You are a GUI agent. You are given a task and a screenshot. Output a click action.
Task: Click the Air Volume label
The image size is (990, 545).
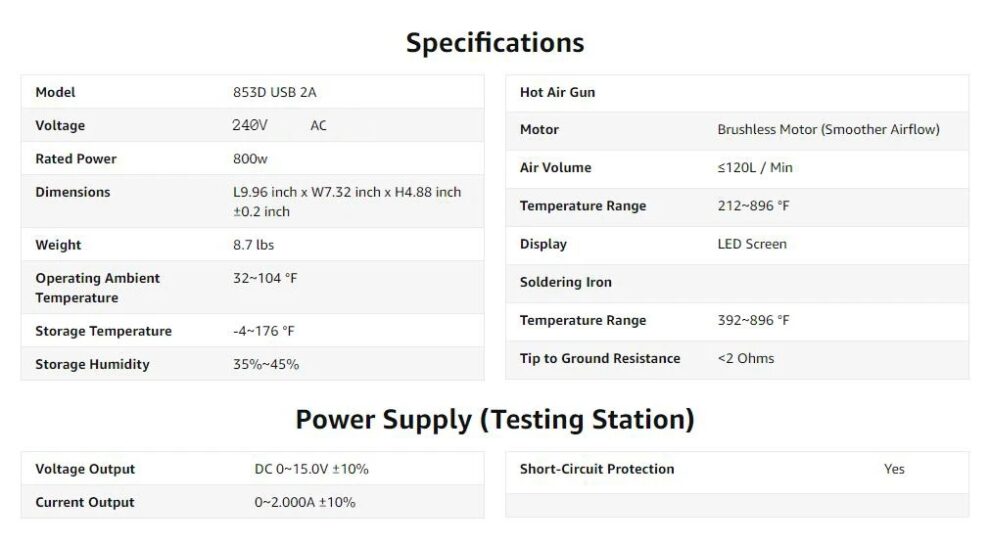click(555, 168)
